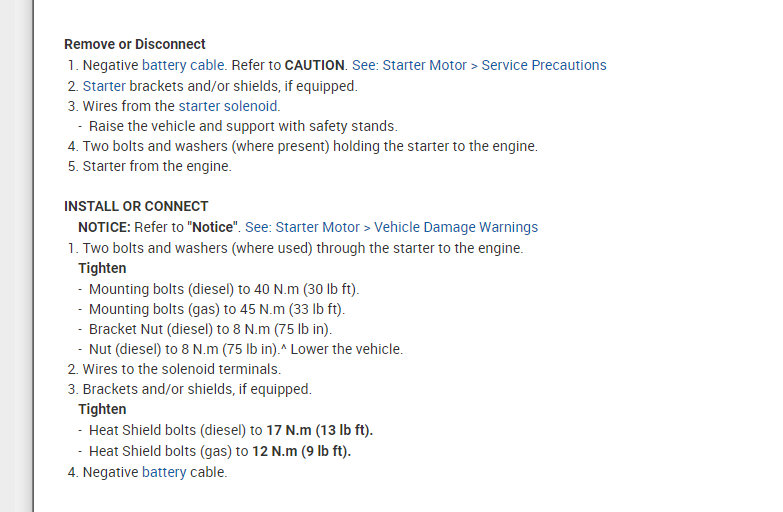Click the 'Remove or Disconnect' heading
The image size is (783, 512).
coord(135,44)
